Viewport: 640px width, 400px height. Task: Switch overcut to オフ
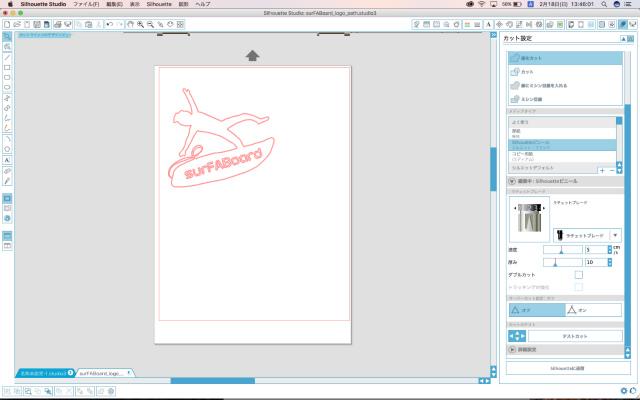[x=537, y=310]
